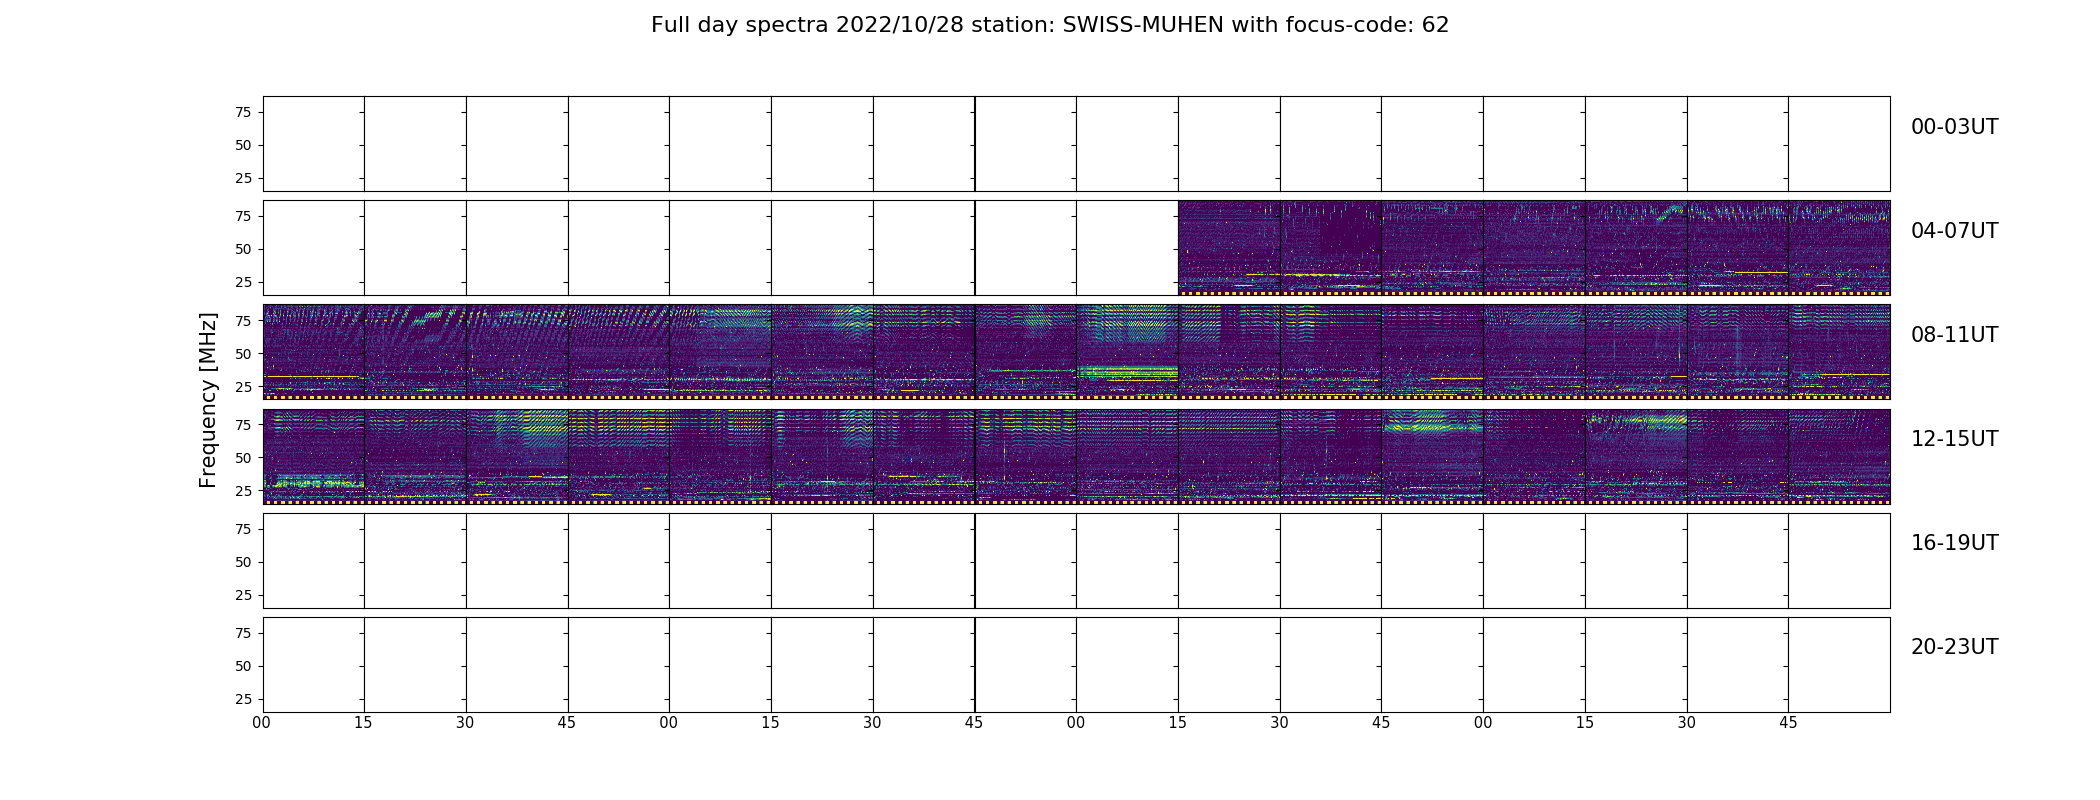
Task: Click the rightmost '30' time-axis tick label
Action: pyautogui.click(x=1687, y=722)
